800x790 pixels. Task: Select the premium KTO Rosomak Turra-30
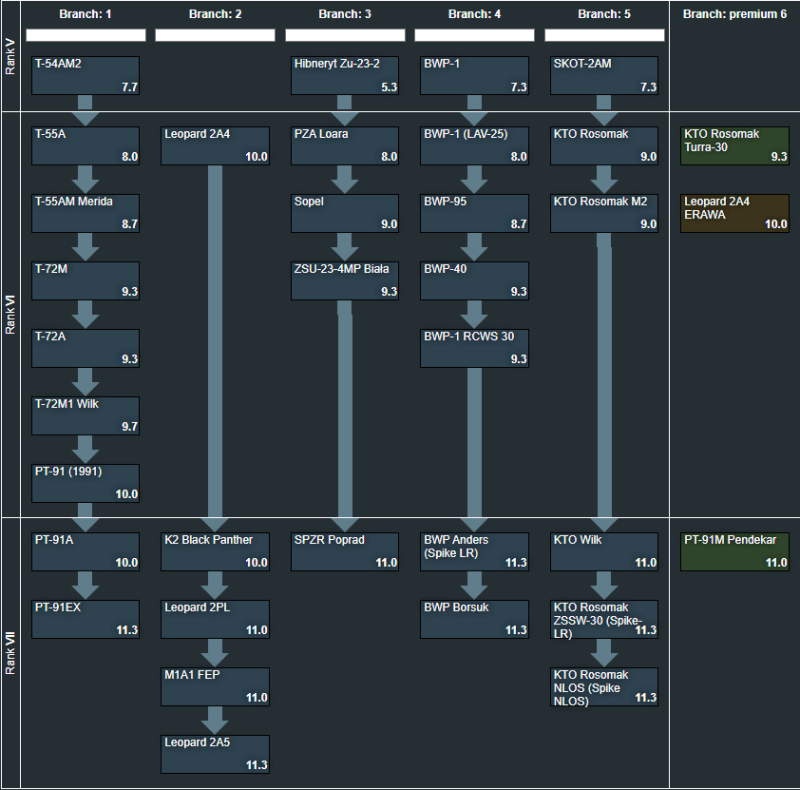point(735,145)
